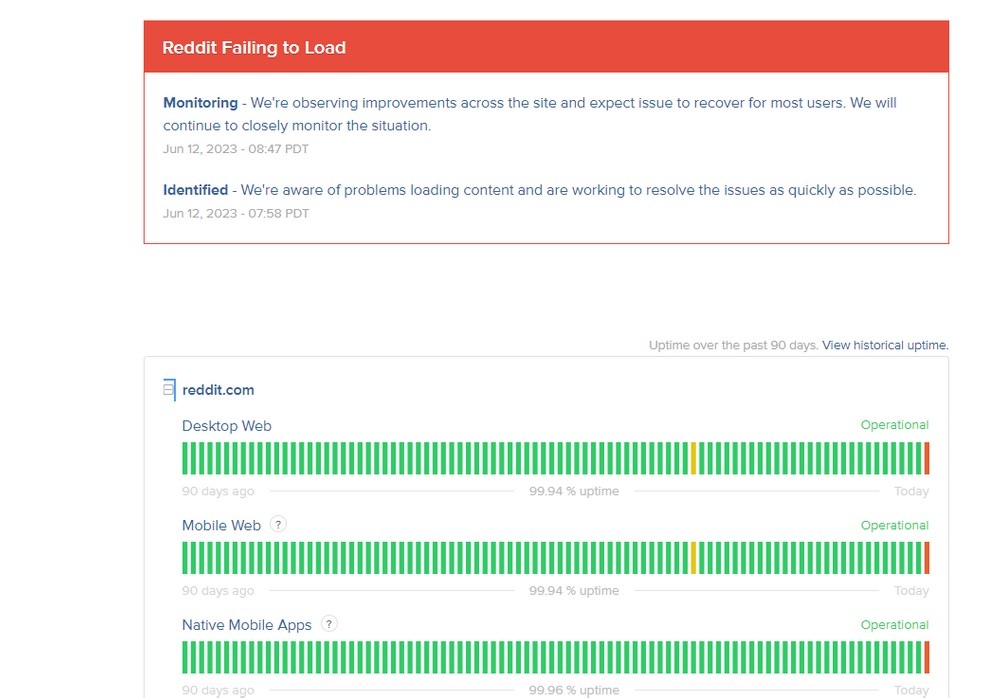Click timestamp Jun 12, 2023 - 07:58 PDT
Image resolution: width=1000 pixels, height=698 pixels.
tap(236, 213)
